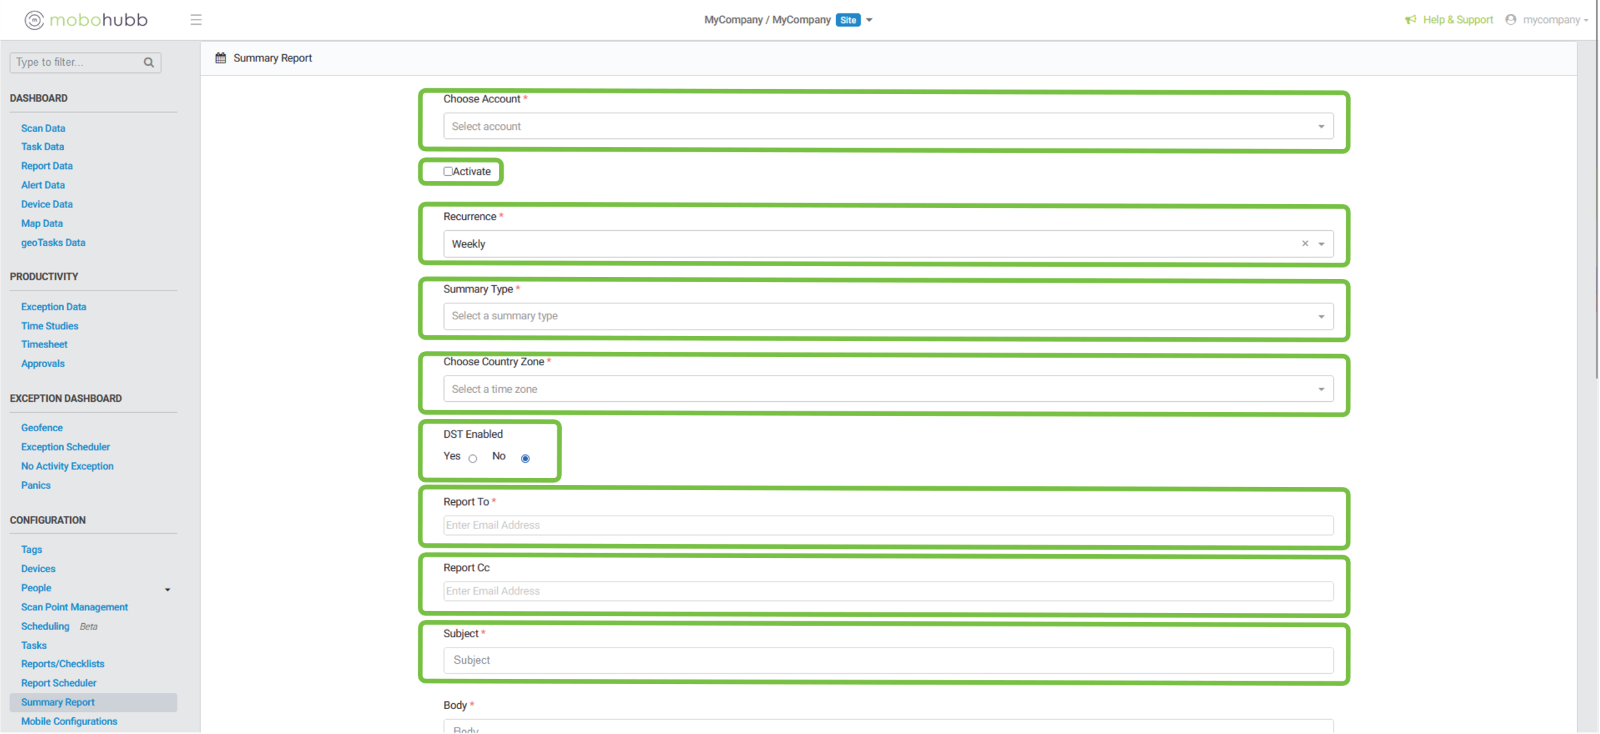
Task: Click the mobohubb logo icon
Action: (34, 20)
